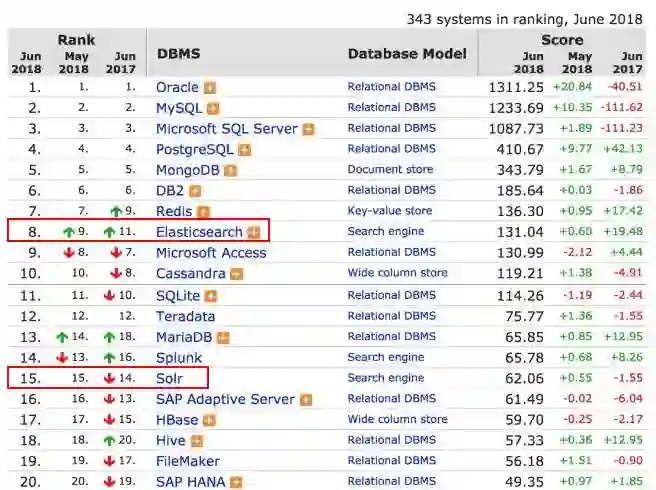Viewport: 656px width, 490px height.
Task: Click the Rank column header
Action: pos(76,40)
